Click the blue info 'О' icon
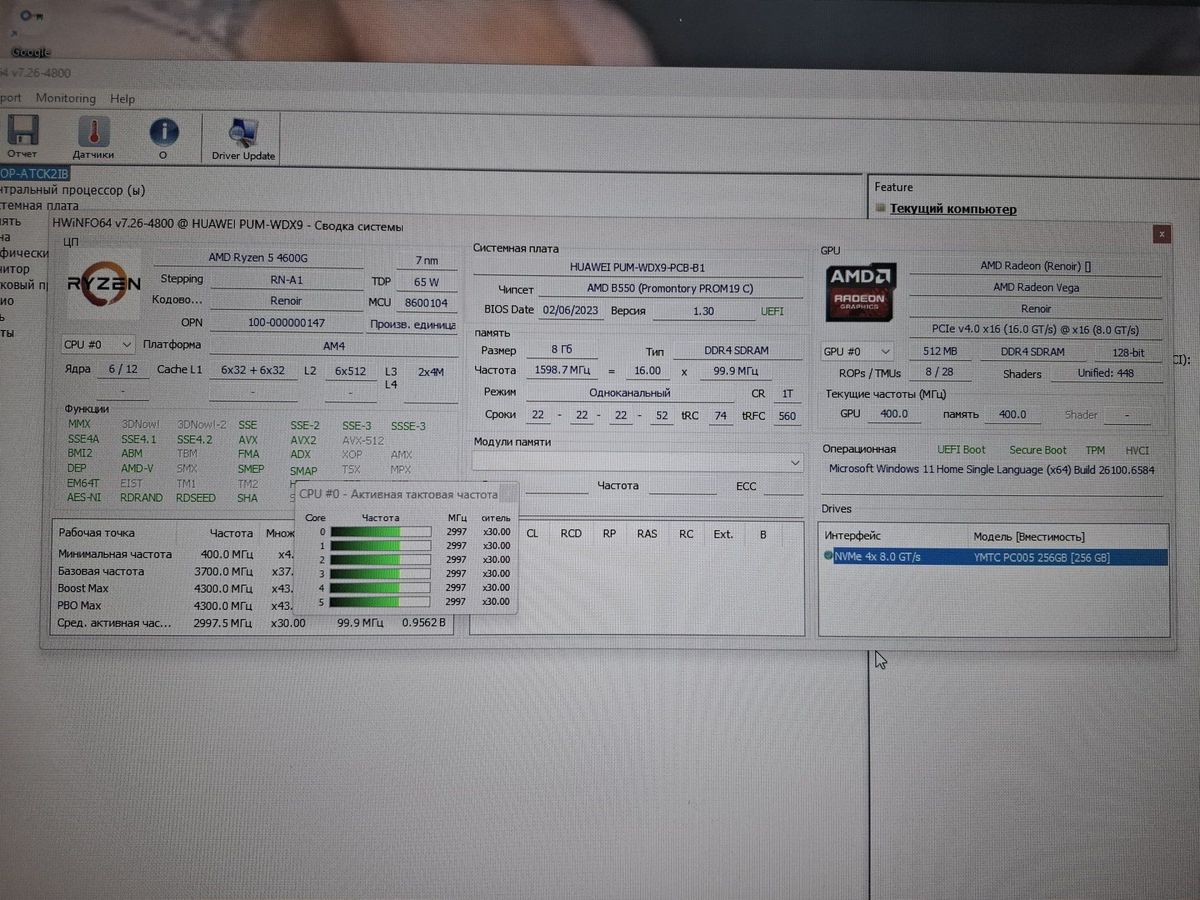Screen dimensions: 1200x900 pyautogui.click(x=163, y=132)
